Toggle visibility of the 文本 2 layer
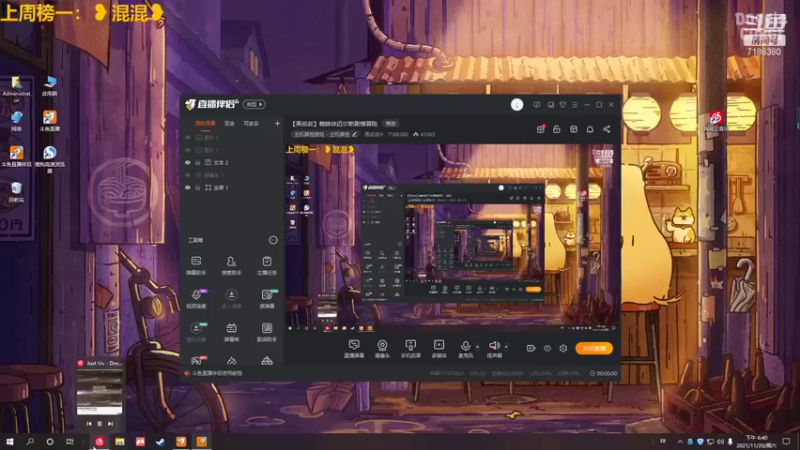This screenshot has height=450, width=800. tap(188, 163)
